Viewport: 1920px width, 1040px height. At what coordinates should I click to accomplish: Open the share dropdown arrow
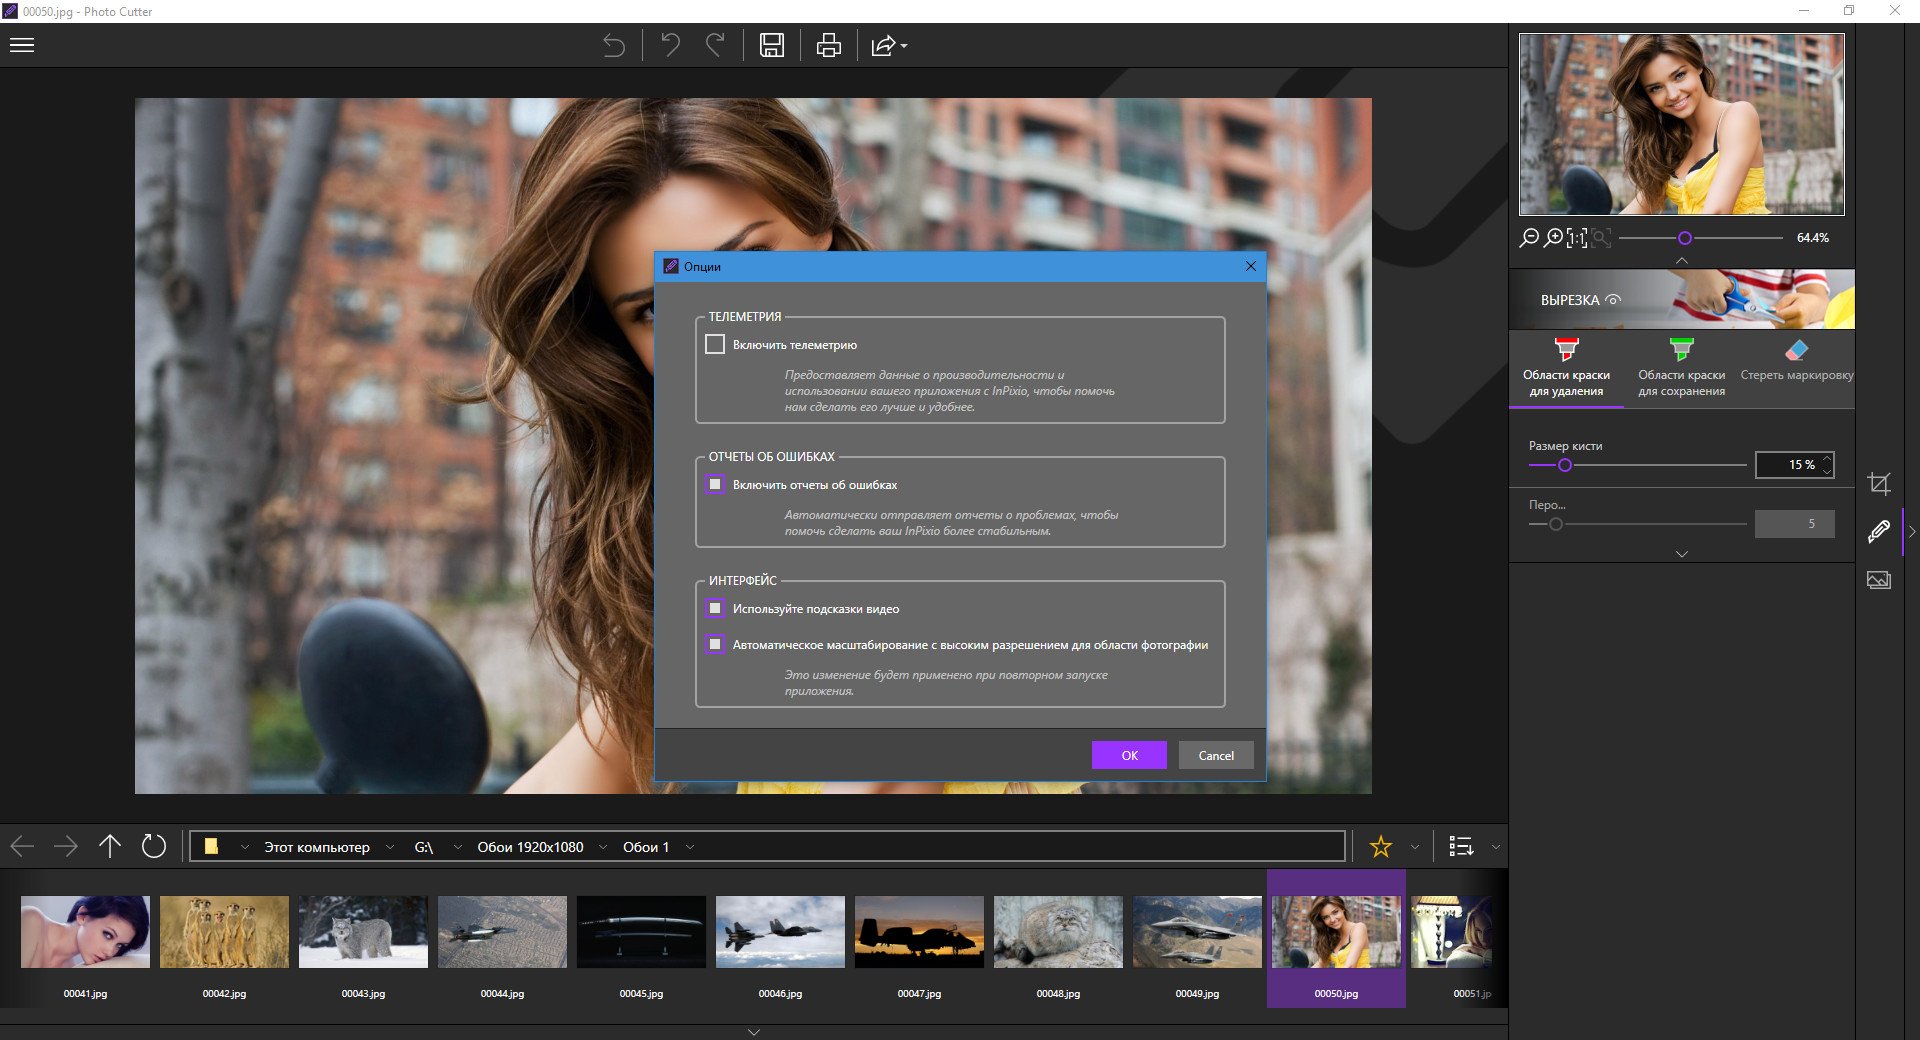coord(904,46)
